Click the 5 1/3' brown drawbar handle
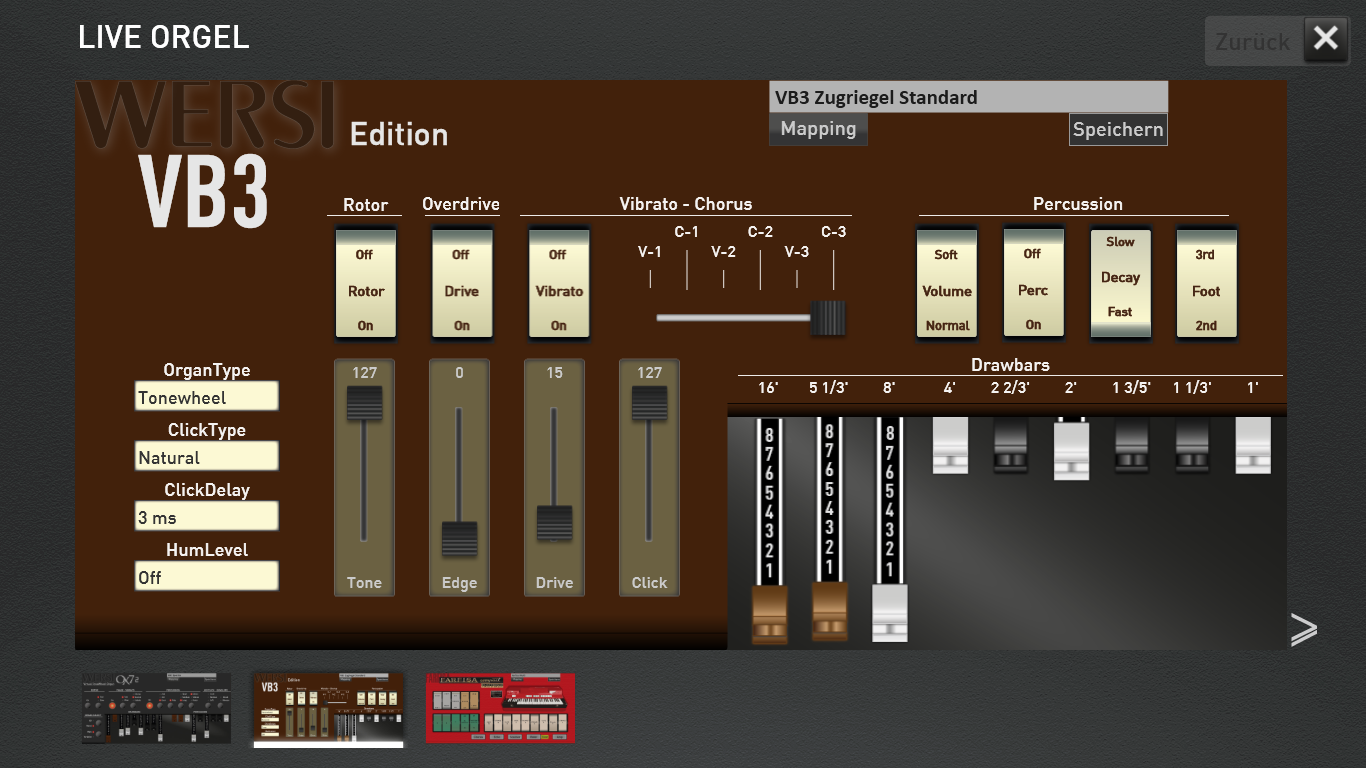This screenshot has height=768, width=1366. coord(830,611)
